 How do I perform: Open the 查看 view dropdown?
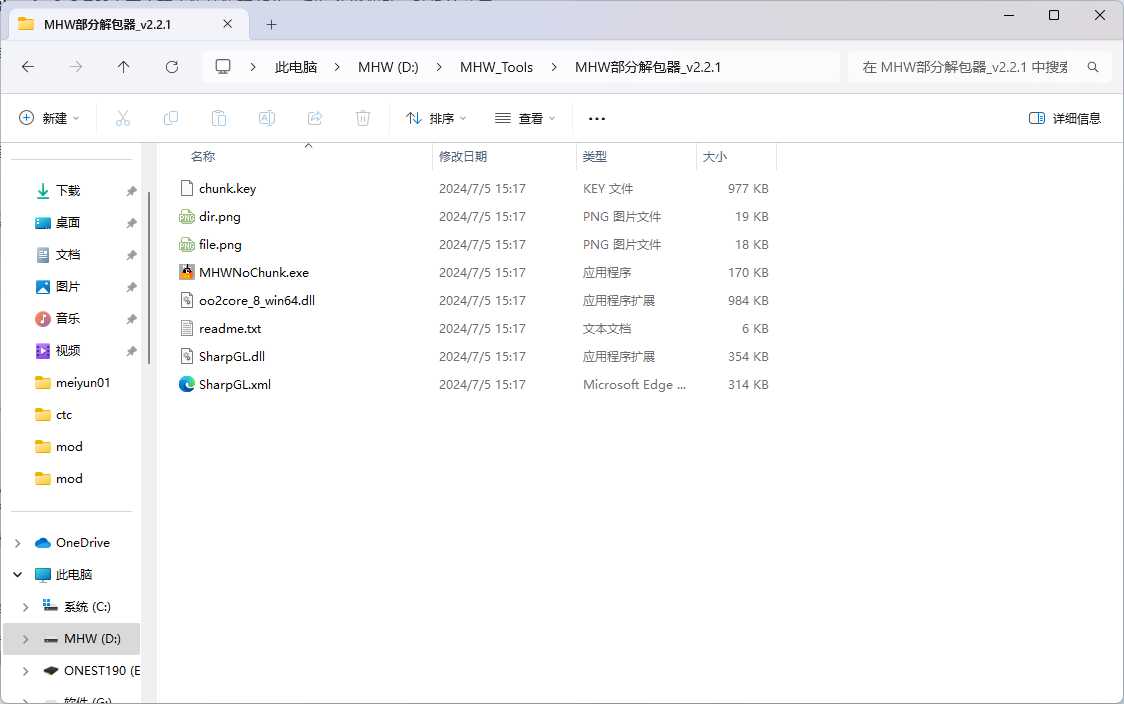525,118
